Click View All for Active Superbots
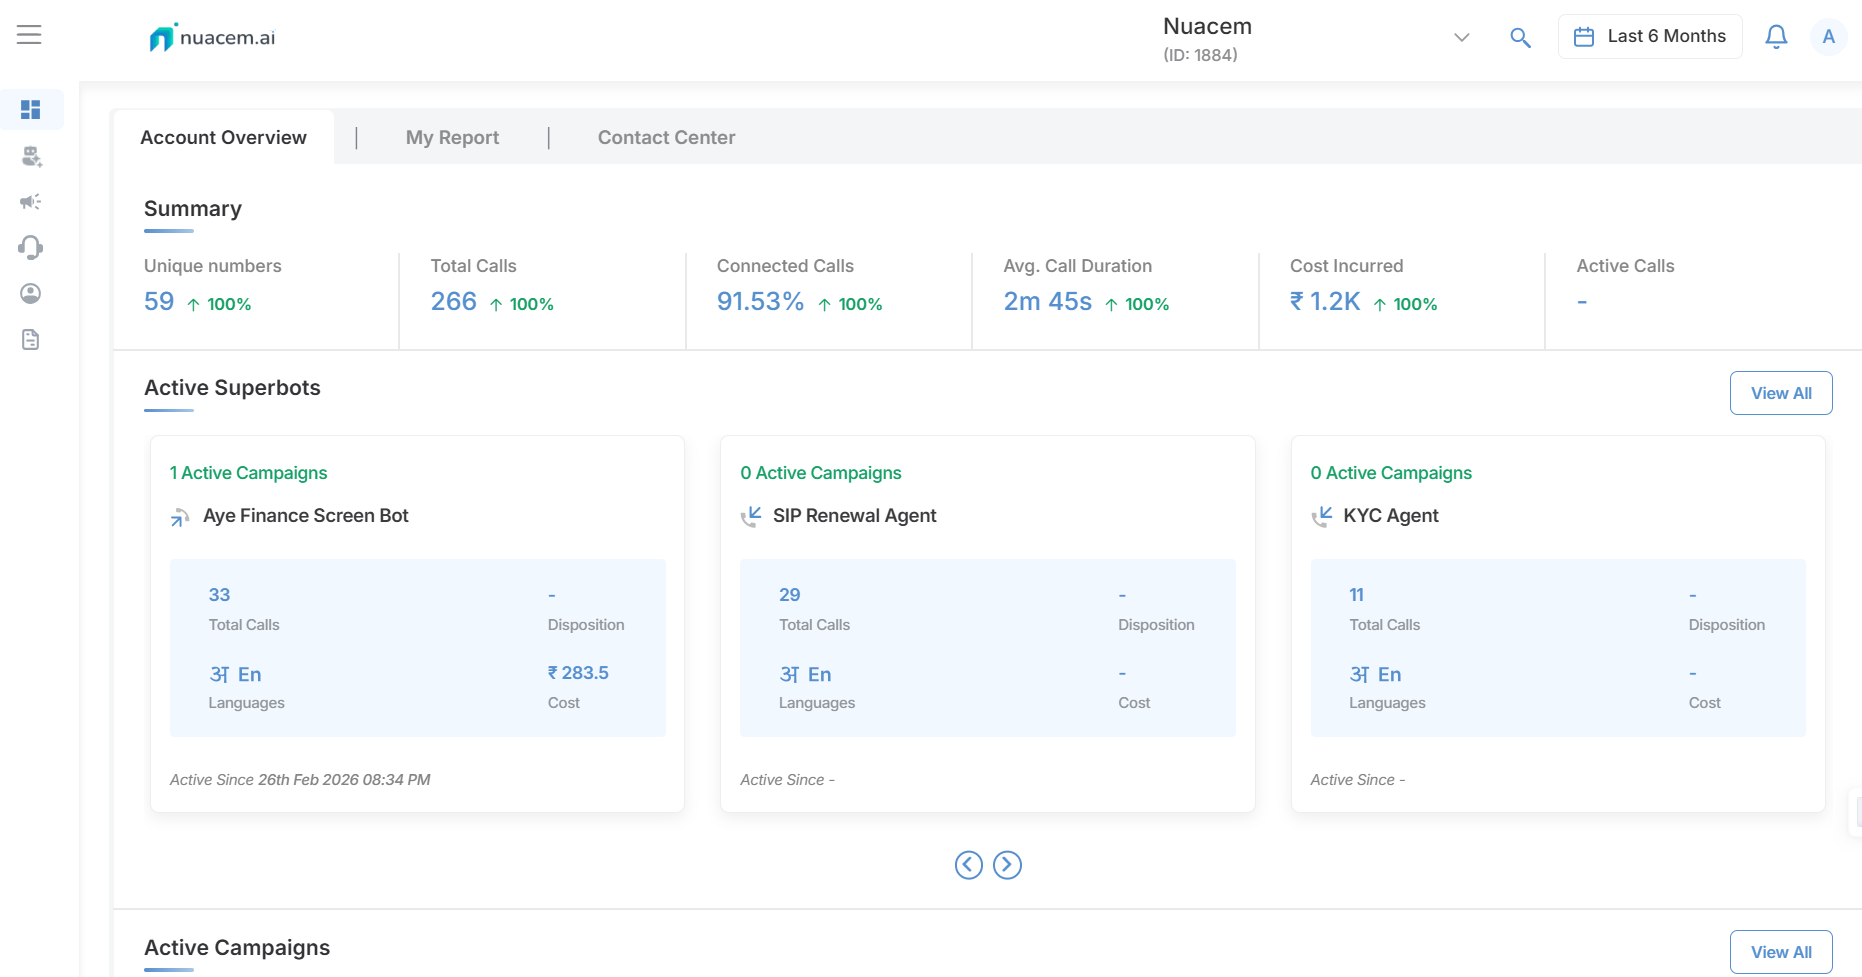The height and width of the screenshot is (977, 1862). click(1781, 393)
